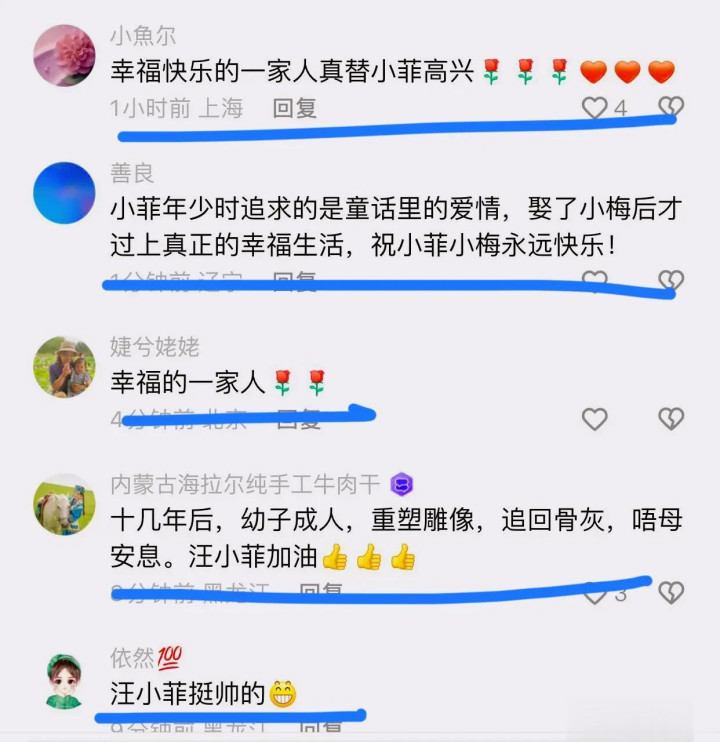Reply to 婕兮姥姥's comment via 回复
The width and height of the screenshot is (720, 742).
(299, 419)
